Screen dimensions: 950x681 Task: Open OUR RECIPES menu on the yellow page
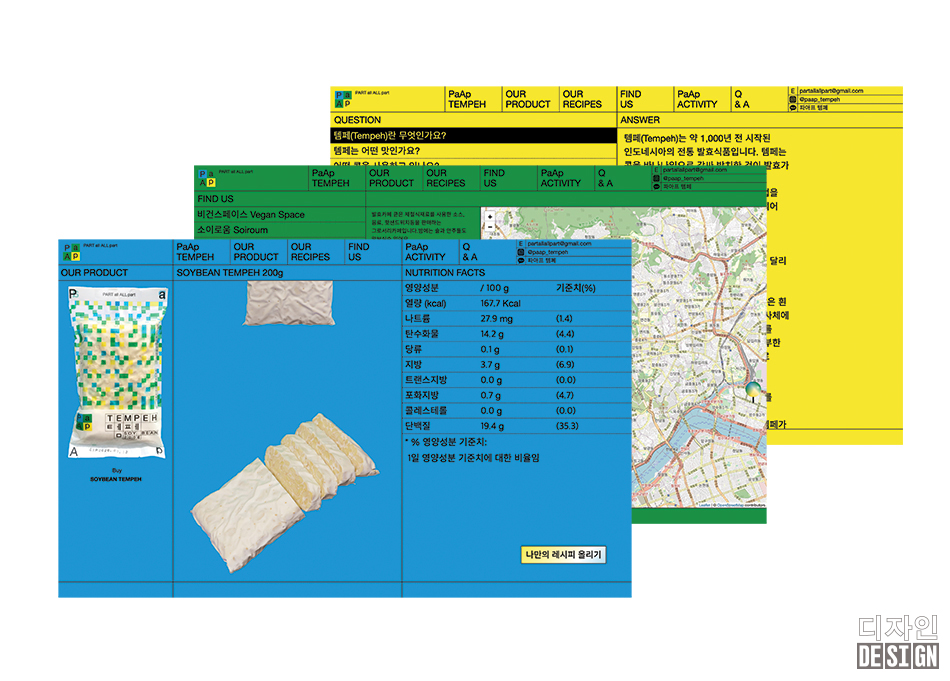(582, 99)
